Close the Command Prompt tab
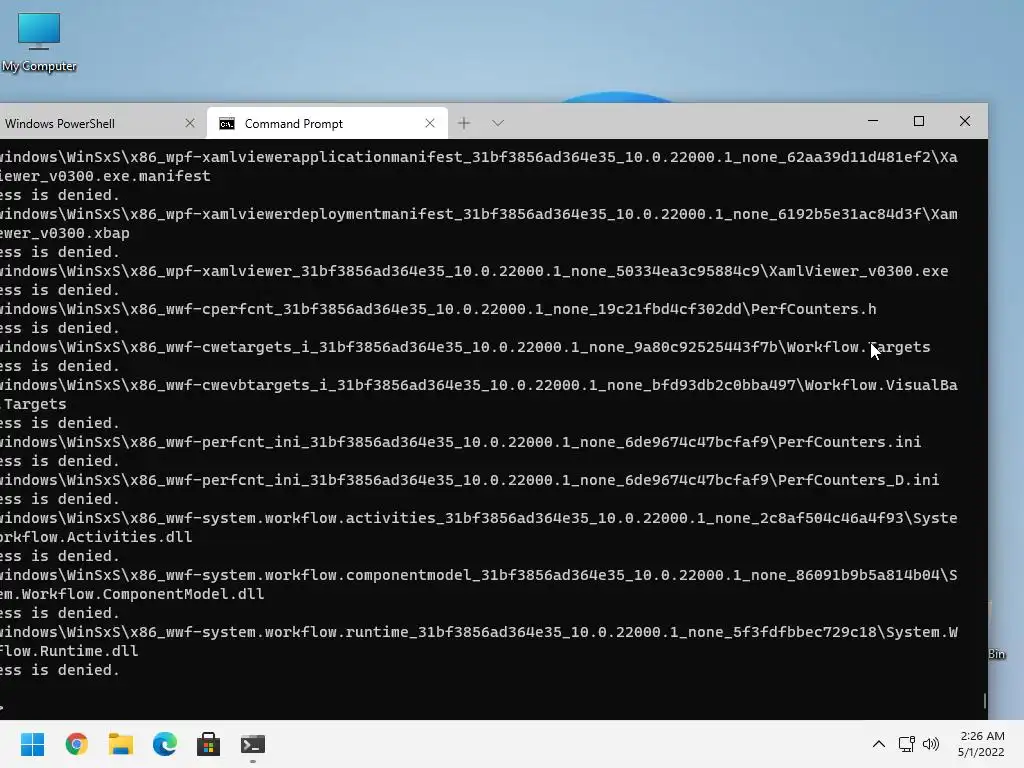The height and width of the screenshot is (768, 1024). coord(430,123)
